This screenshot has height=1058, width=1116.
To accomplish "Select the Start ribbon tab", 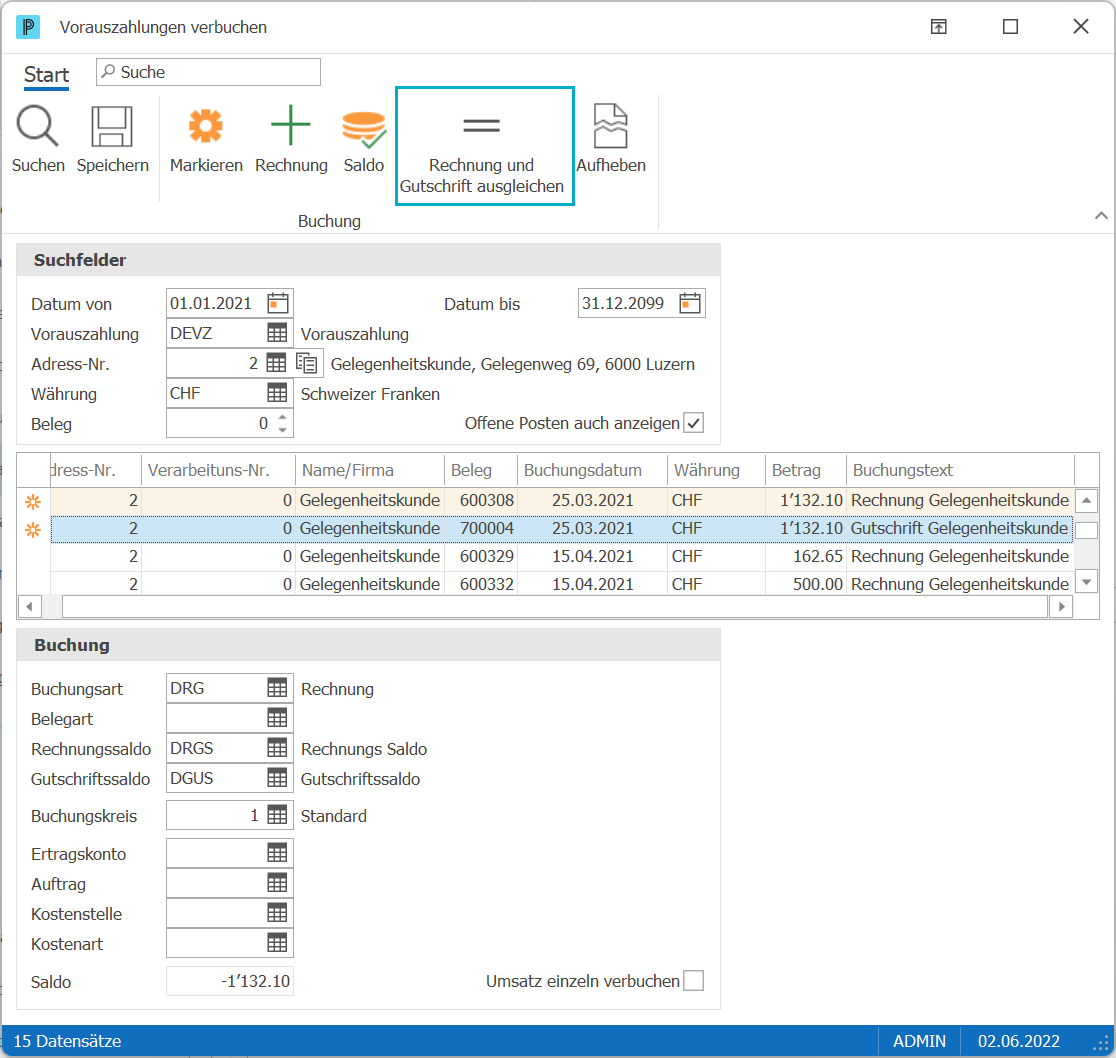I will (46, 75).
